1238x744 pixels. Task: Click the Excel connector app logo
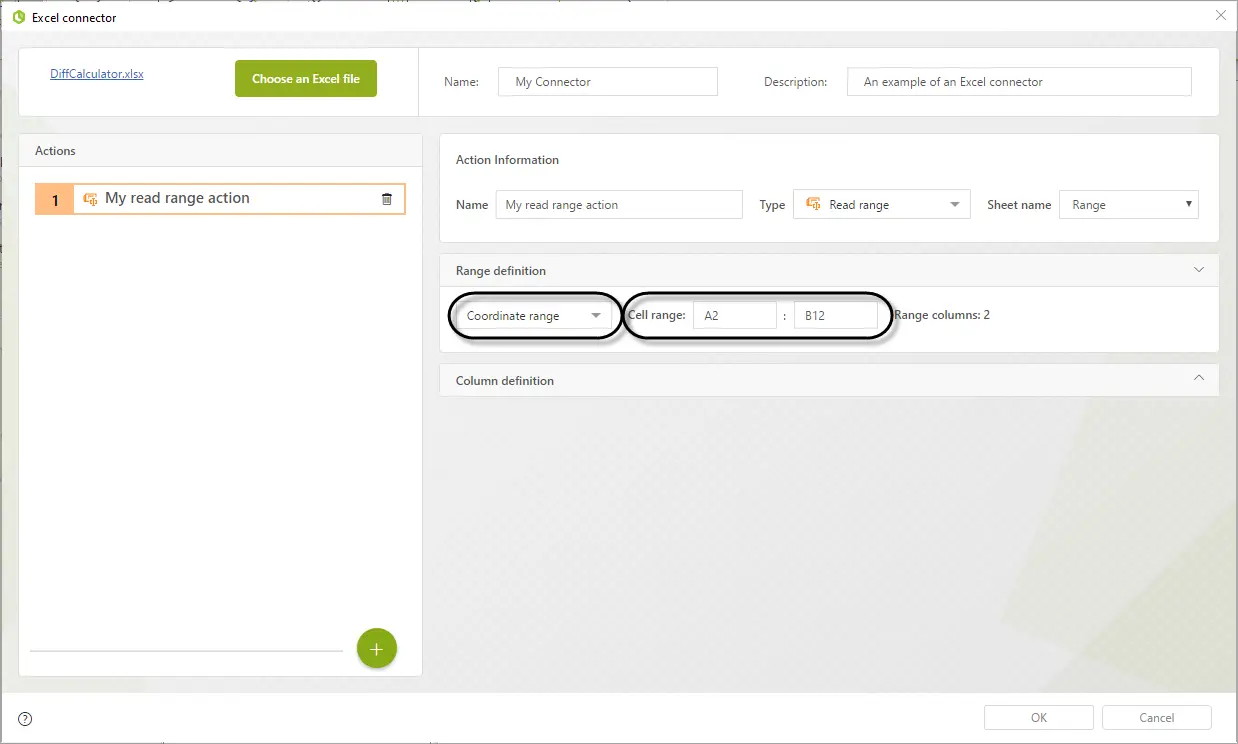coord(18,17)
